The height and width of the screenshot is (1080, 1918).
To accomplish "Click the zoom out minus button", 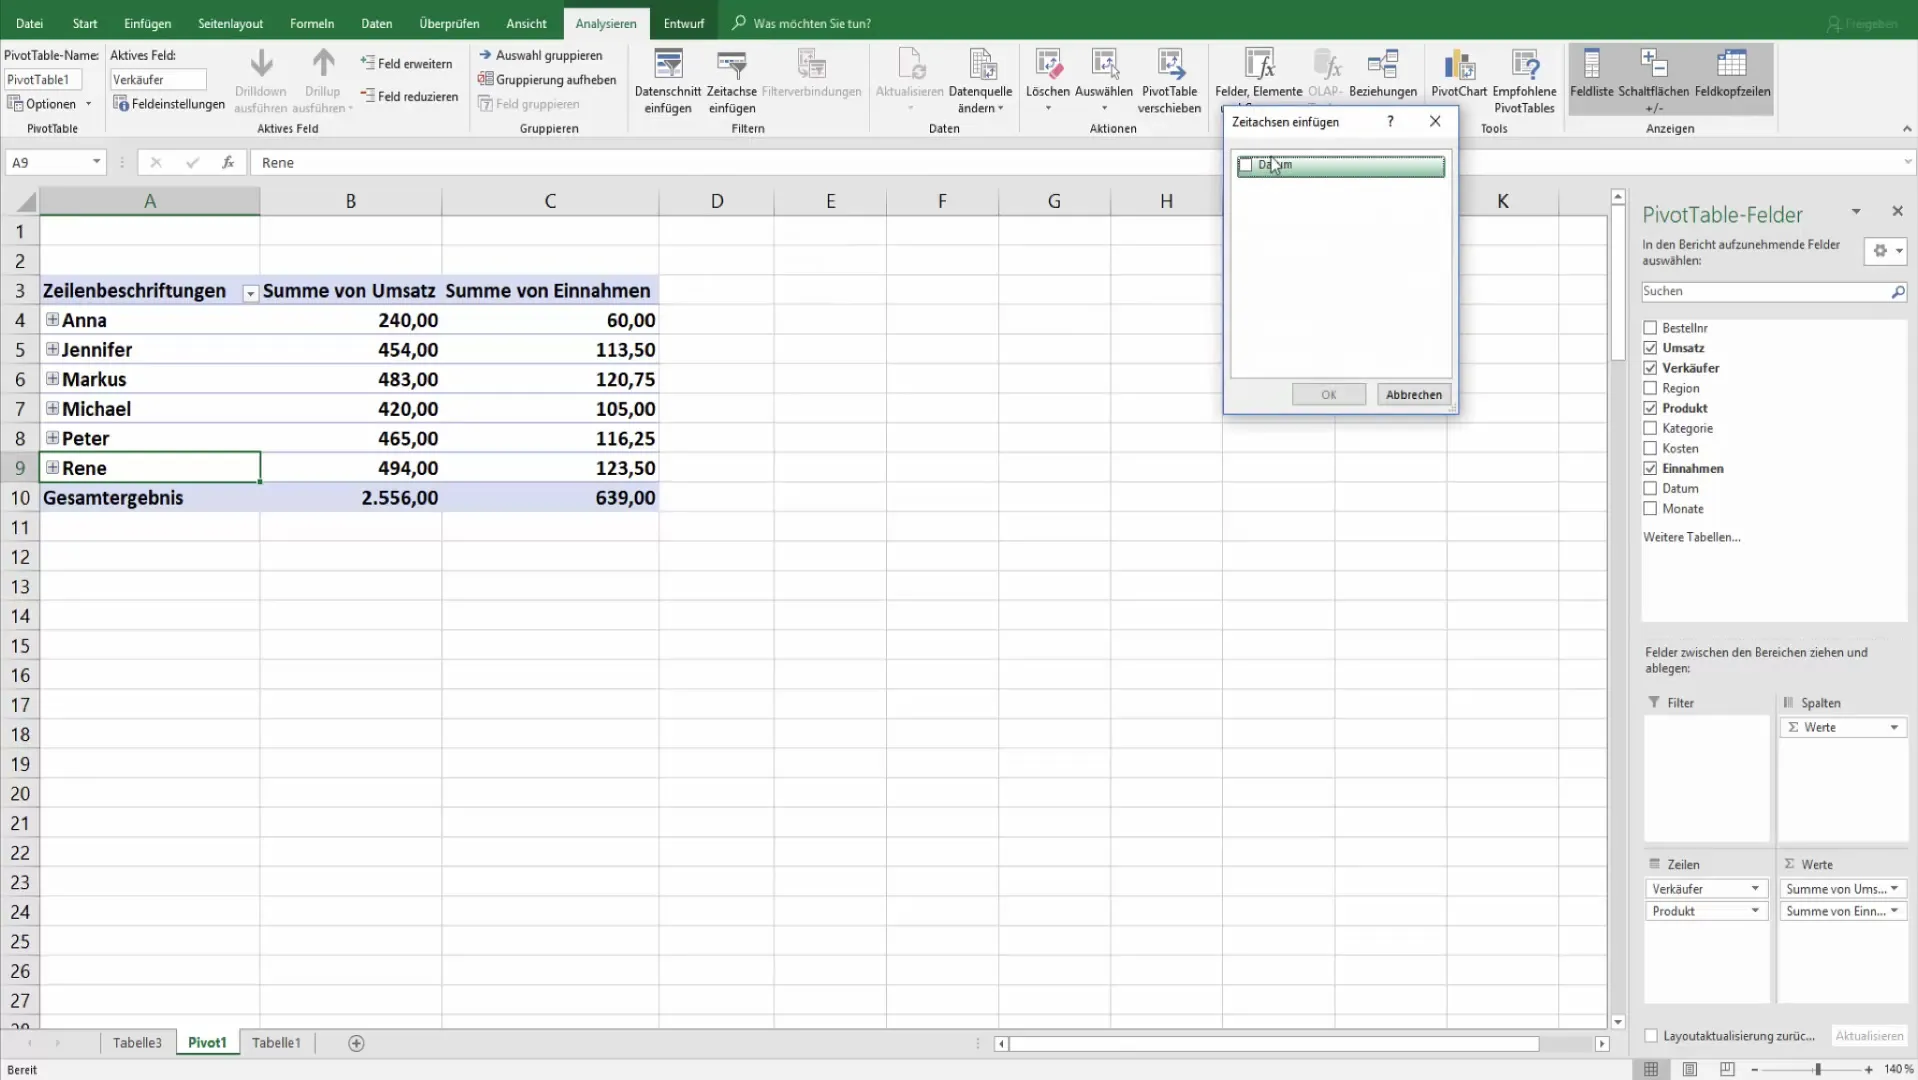I will tap(1754, 1069).
